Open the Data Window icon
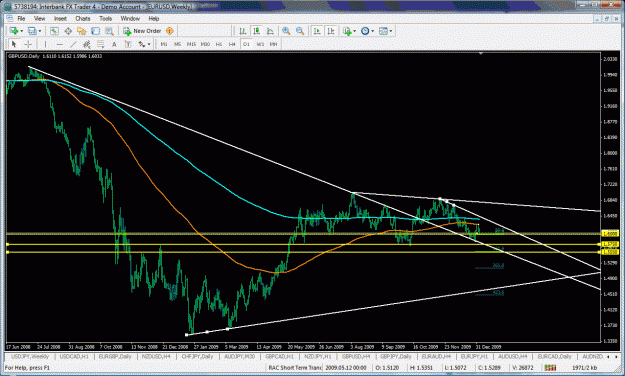This screenshot has height=376, width=625. (x=68, y=31)
